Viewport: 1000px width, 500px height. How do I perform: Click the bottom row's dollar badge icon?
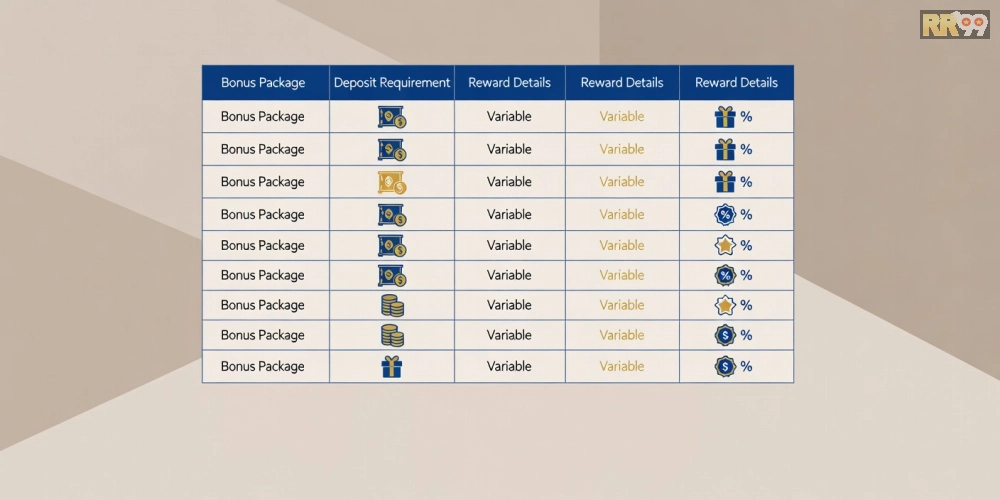pos(725,367)
